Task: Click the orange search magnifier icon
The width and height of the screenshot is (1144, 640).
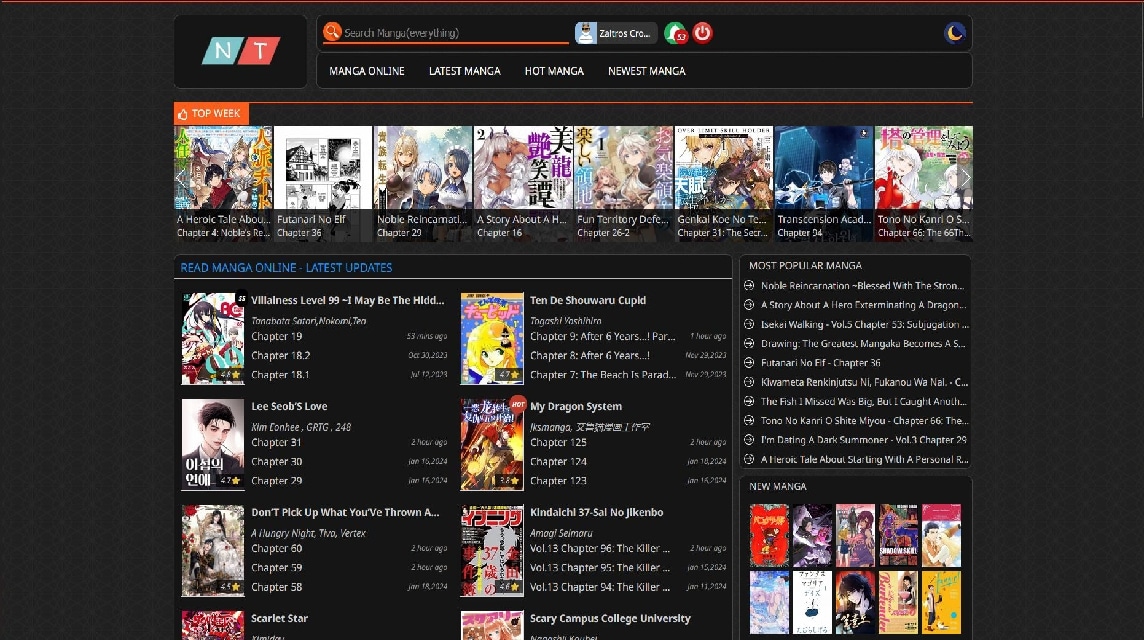Action: [332, 32]
